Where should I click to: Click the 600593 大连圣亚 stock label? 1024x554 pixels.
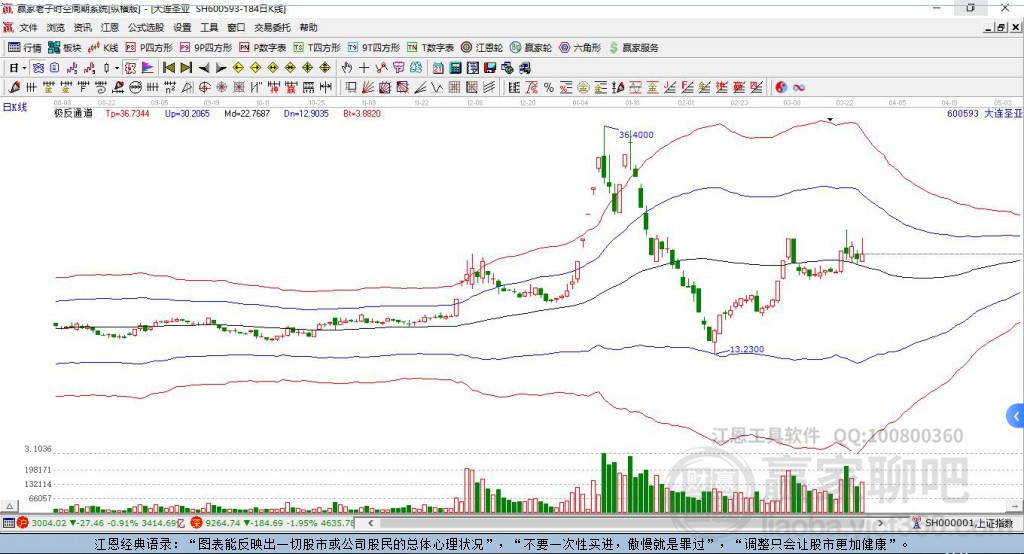click(984, 113)
